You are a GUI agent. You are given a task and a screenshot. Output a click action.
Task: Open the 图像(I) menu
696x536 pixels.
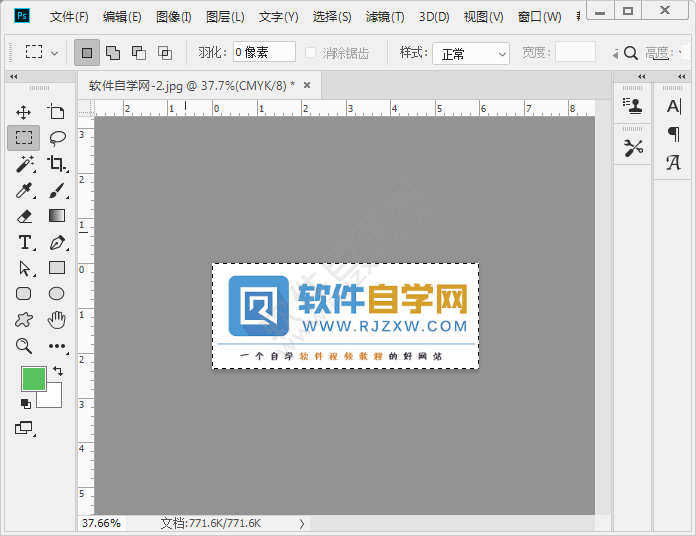tap(174, 17)
